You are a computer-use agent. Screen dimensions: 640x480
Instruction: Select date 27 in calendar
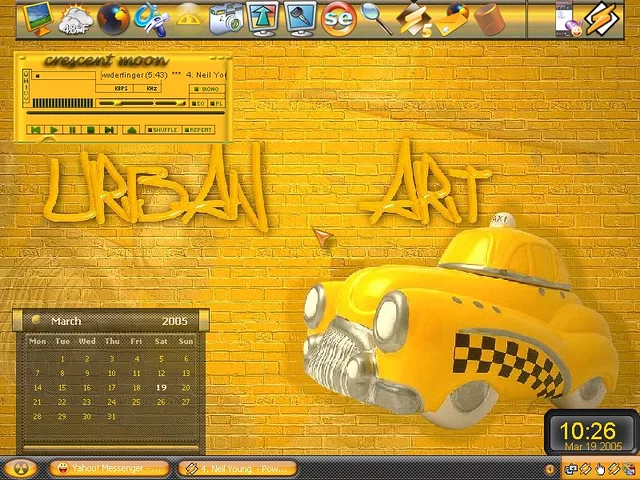(186, 402)
